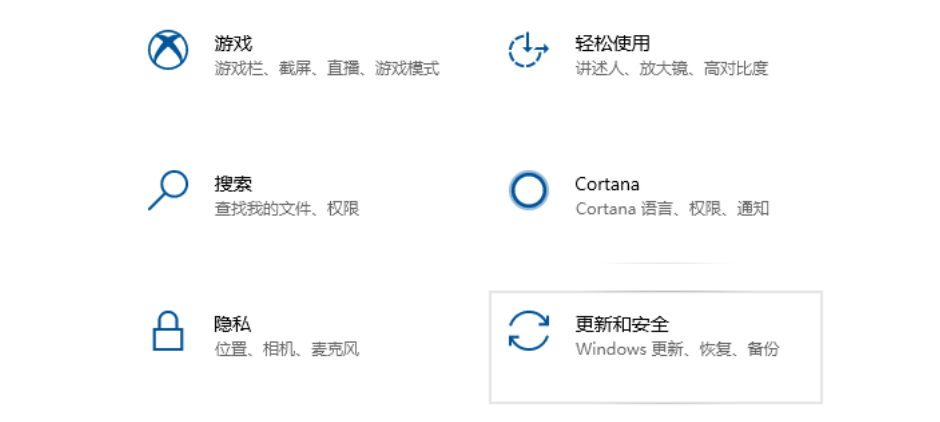Open the Cortana title label
The height and width of the screenshot is (422, 940).
607,184
